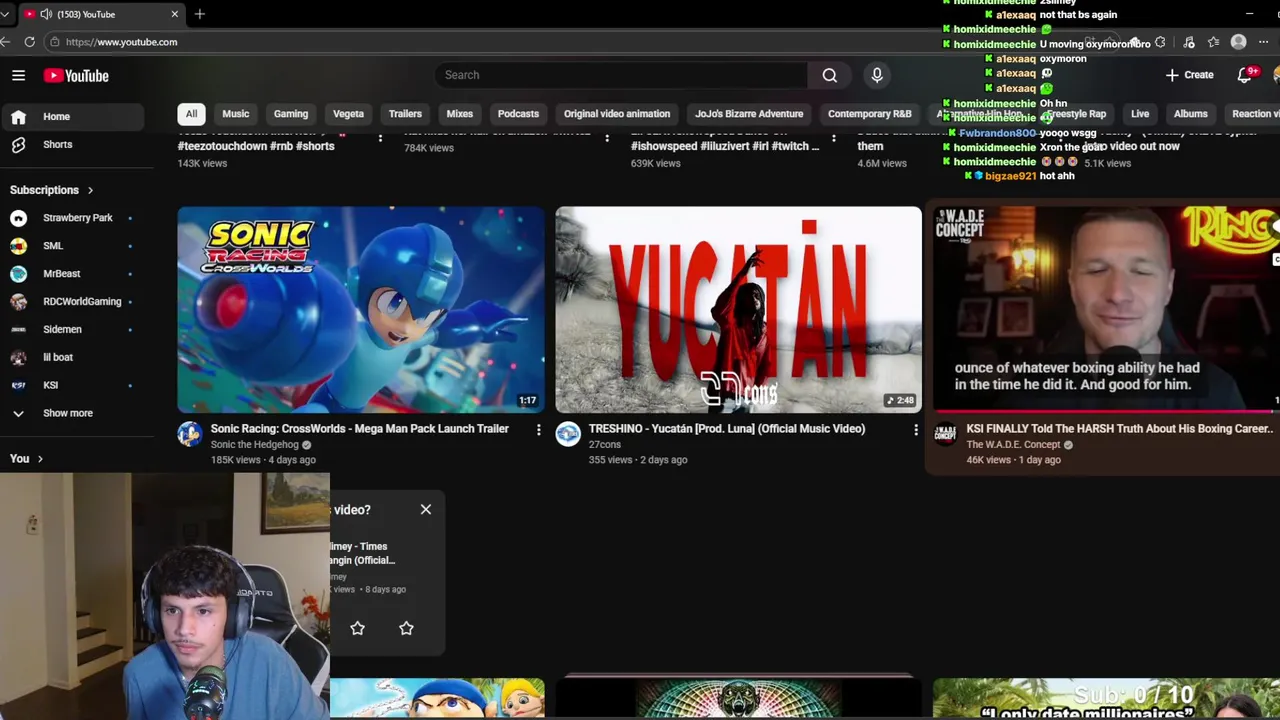Click the Create button

(x=1189, y=75)
